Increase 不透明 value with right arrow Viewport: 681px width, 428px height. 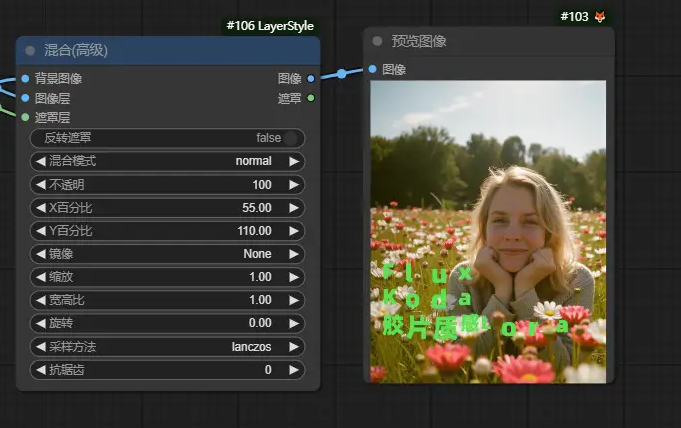(294, 185)
